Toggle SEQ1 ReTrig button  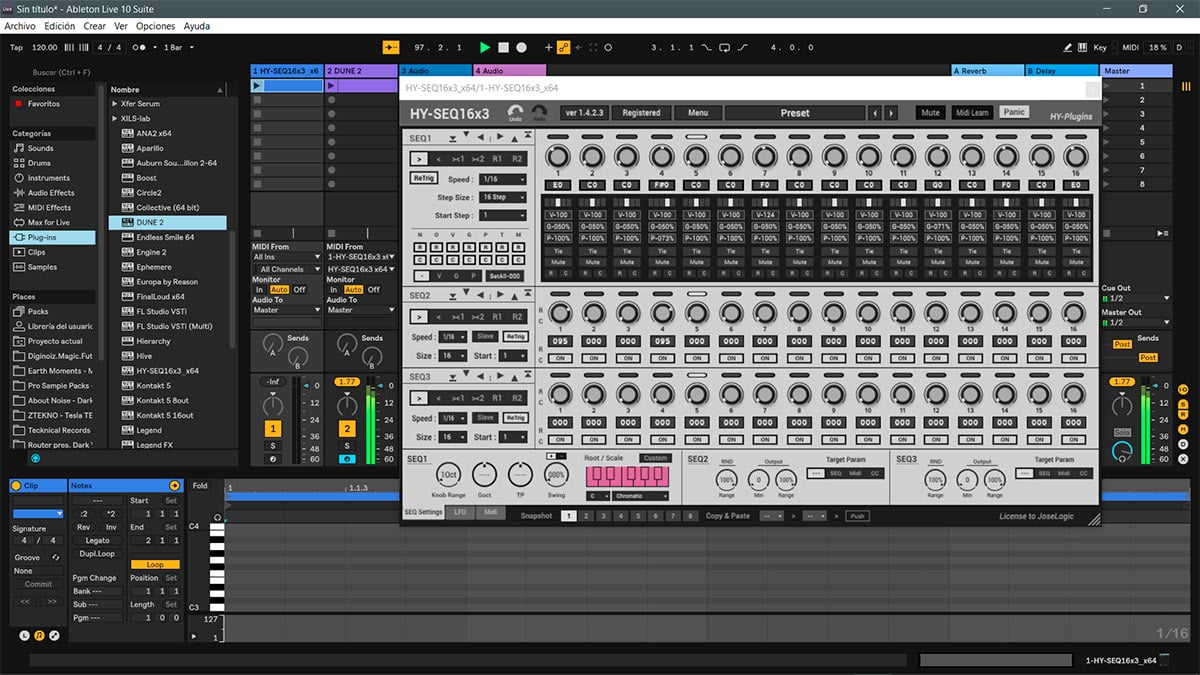(x=423, y=178)
